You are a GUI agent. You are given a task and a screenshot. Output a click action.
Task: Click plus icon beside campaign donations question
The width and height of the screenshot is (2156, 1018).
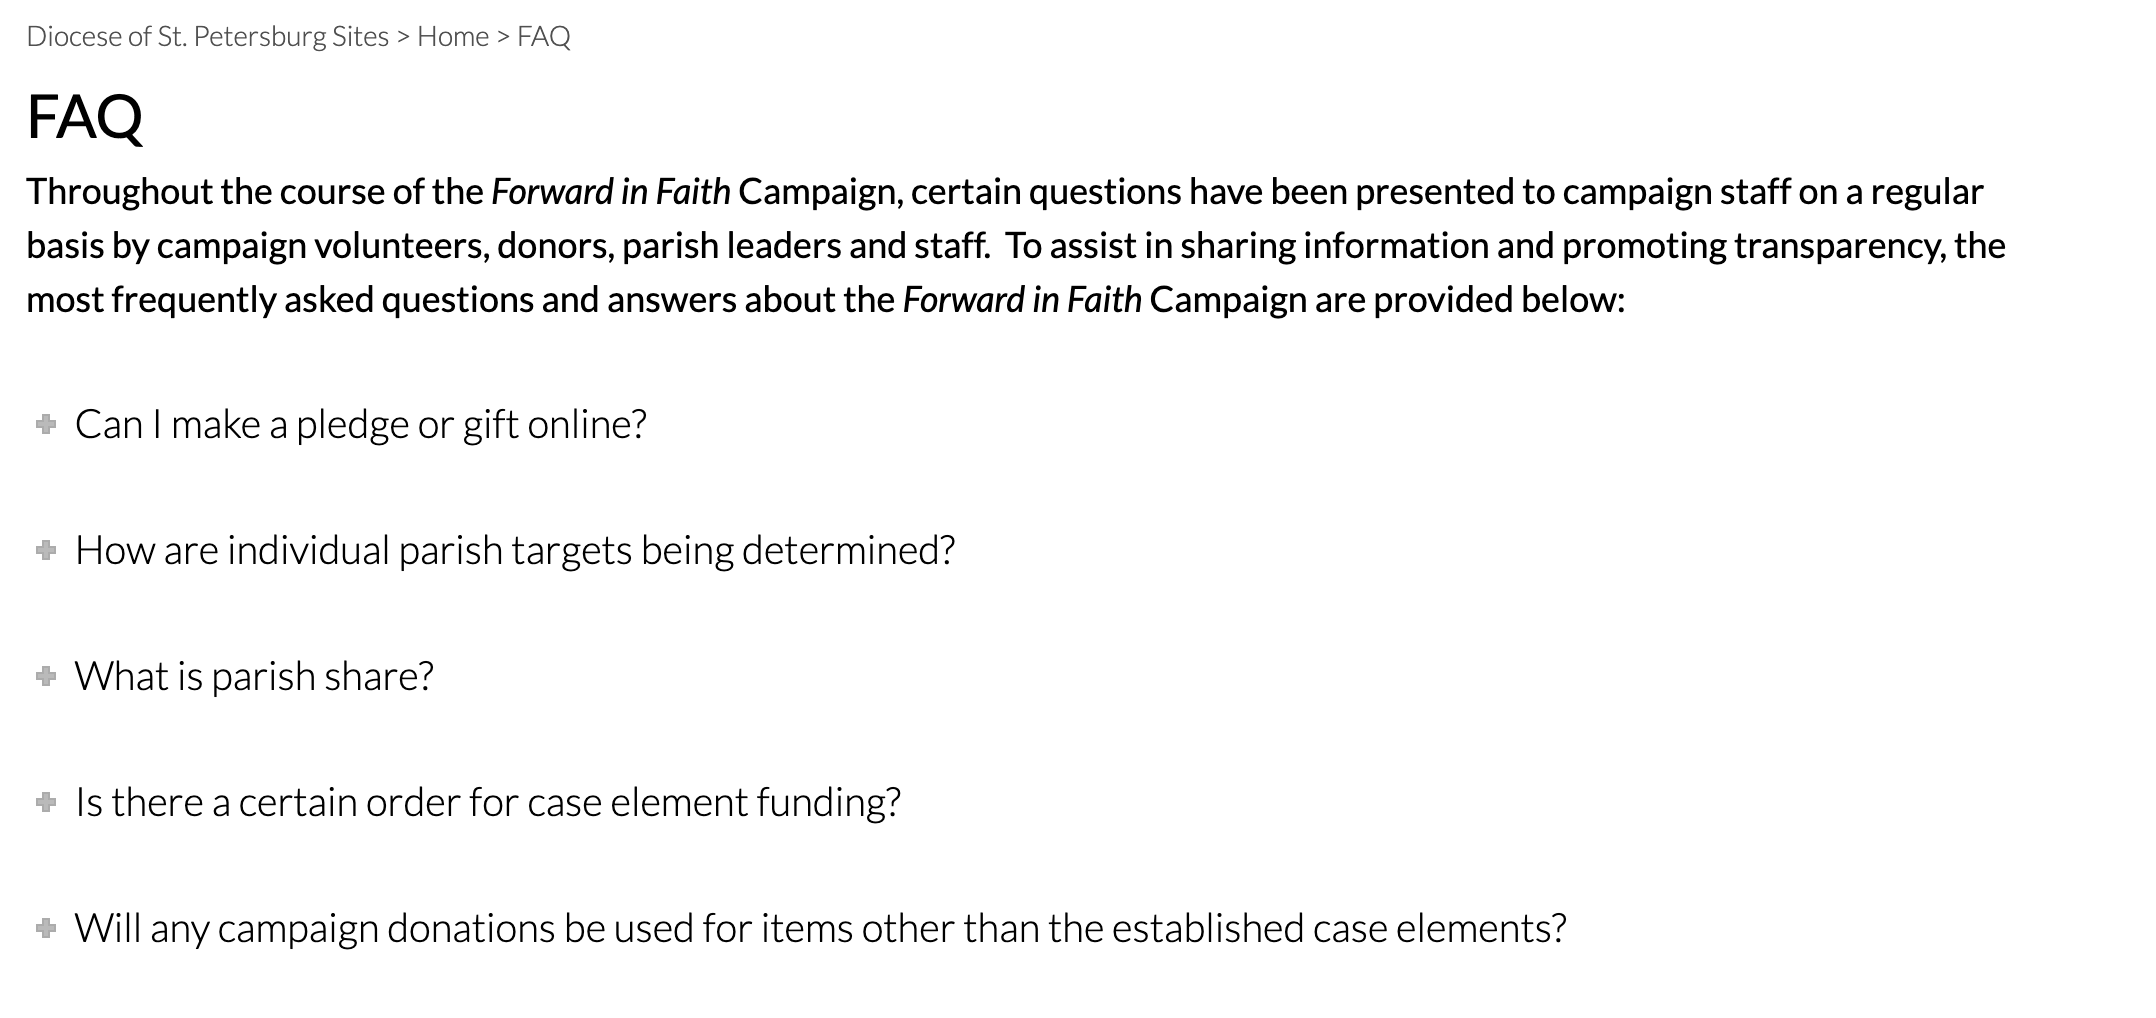[x=45, y=929]
